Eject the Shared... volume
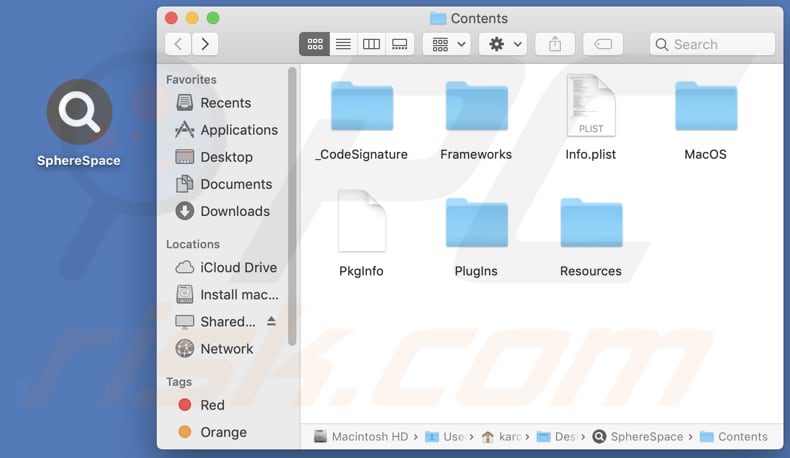Viewport: 790px width, 458px height. [x=271, y=321]
